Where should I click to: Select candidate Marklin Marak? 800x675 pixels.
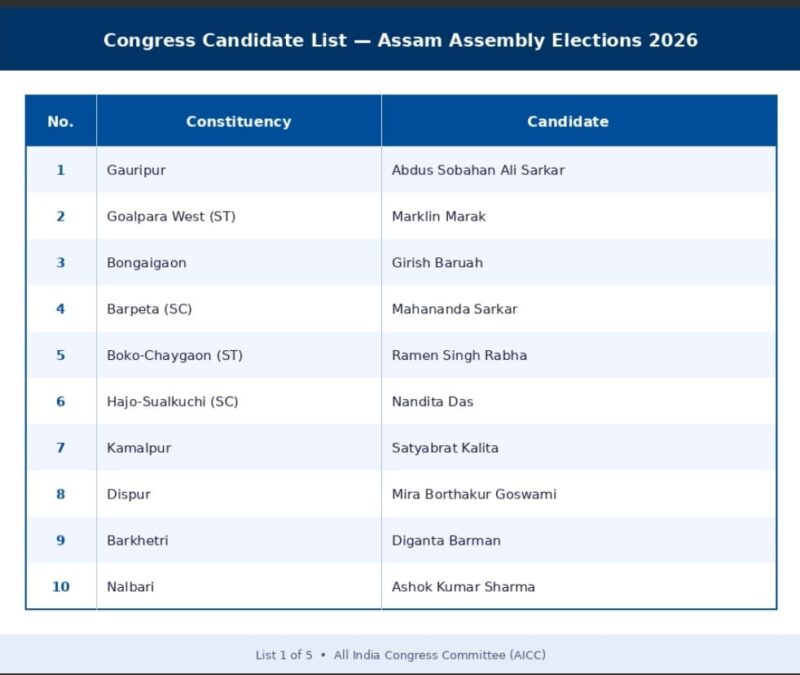tap(438, 216)
